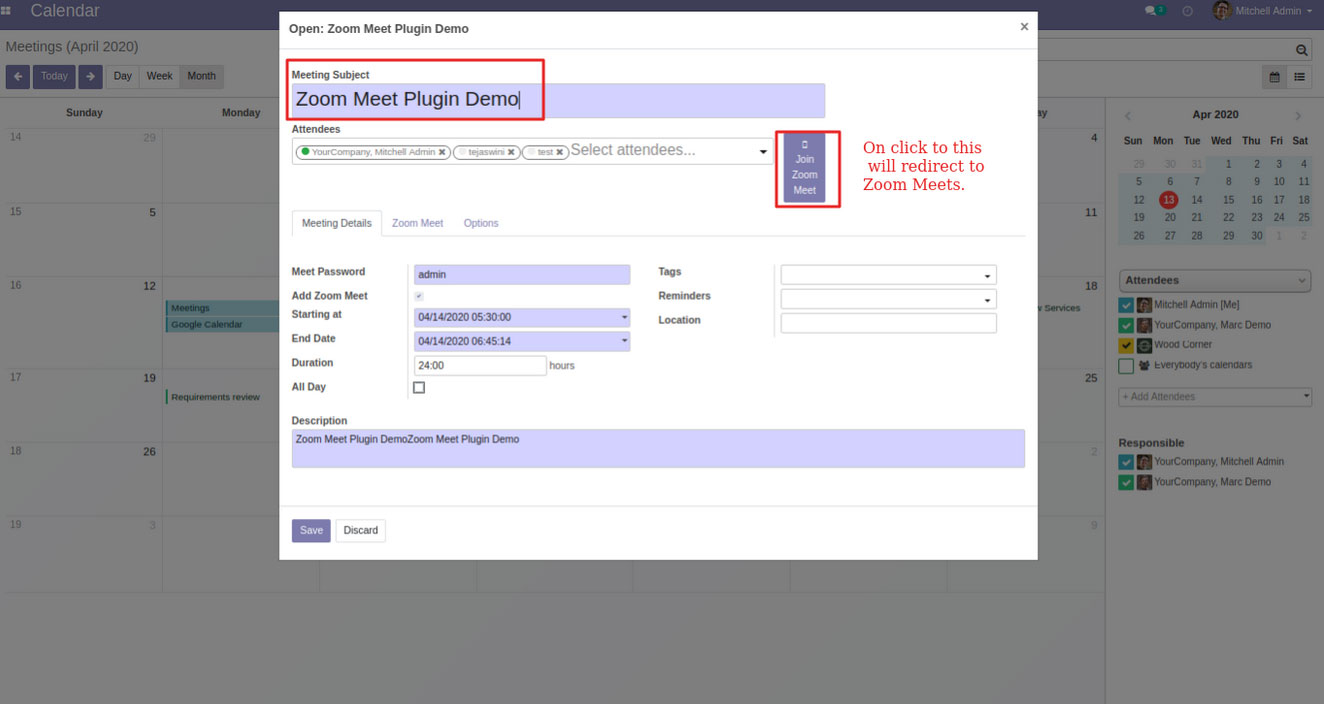Select the Meeting Details tab
The image size is (1324, 704).
pos(336,223)
